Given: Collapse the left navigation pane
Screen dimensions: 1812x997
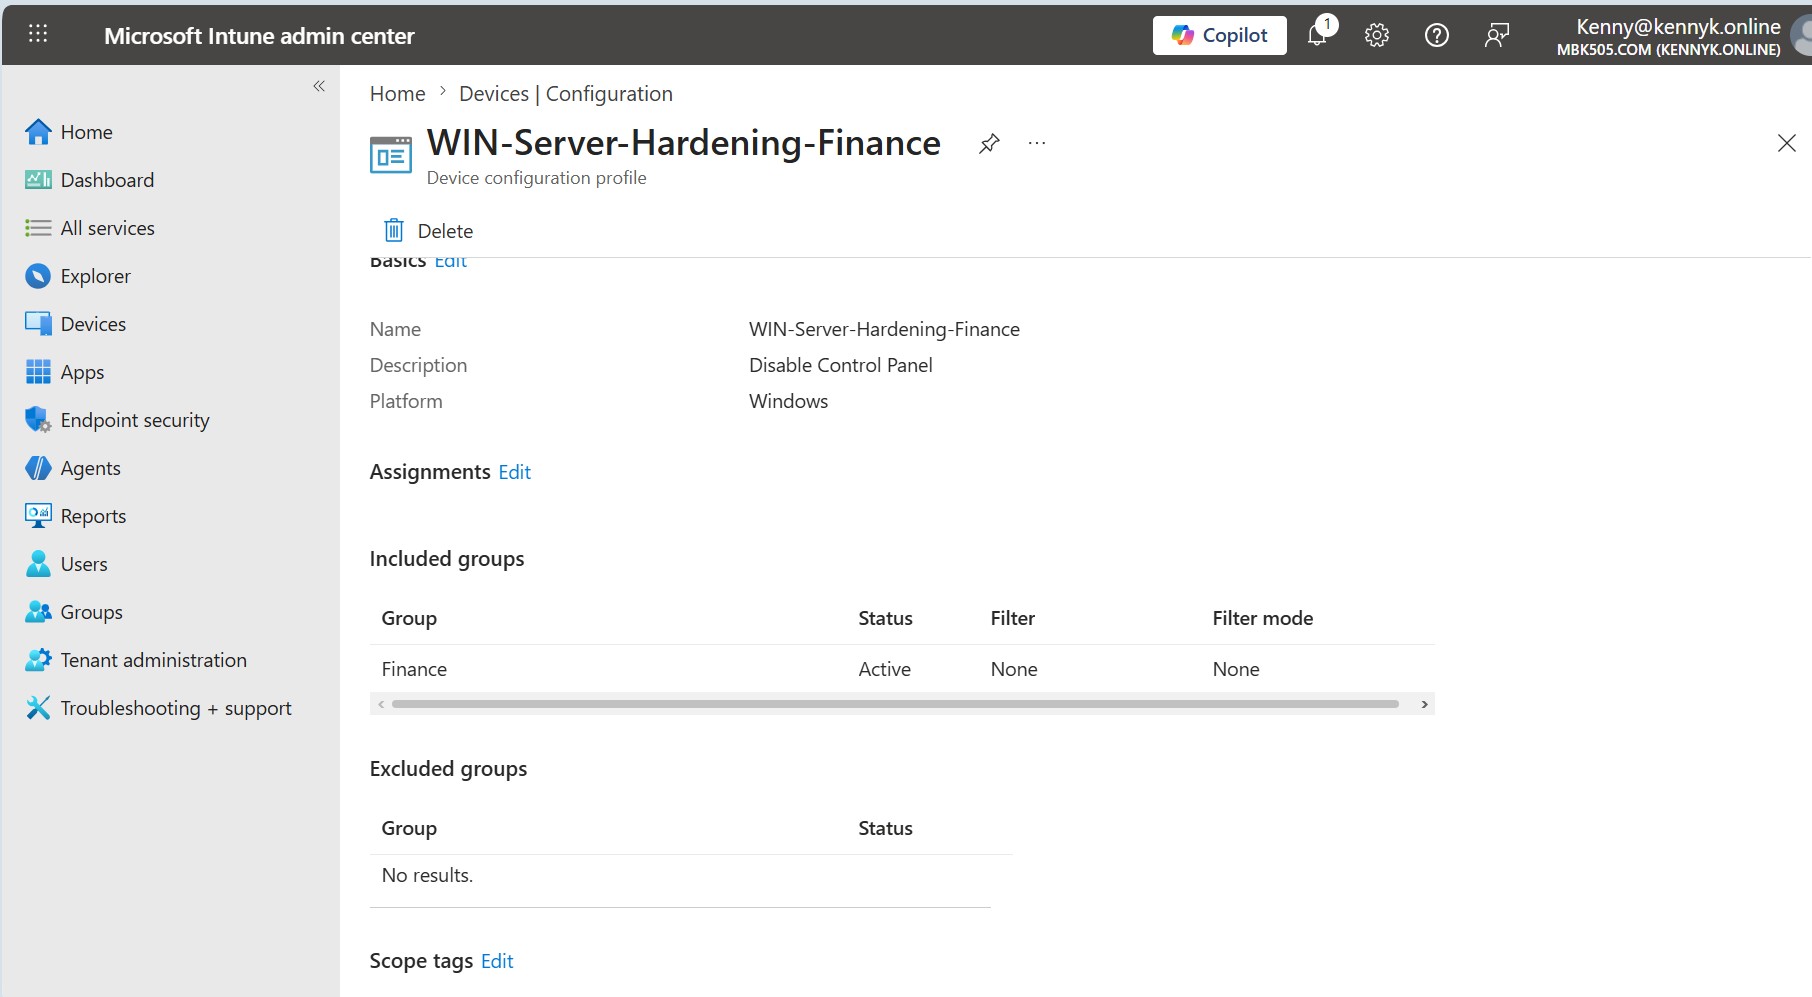Looking at the screenshot, I should pyautogui.click(x=319, y=86).
